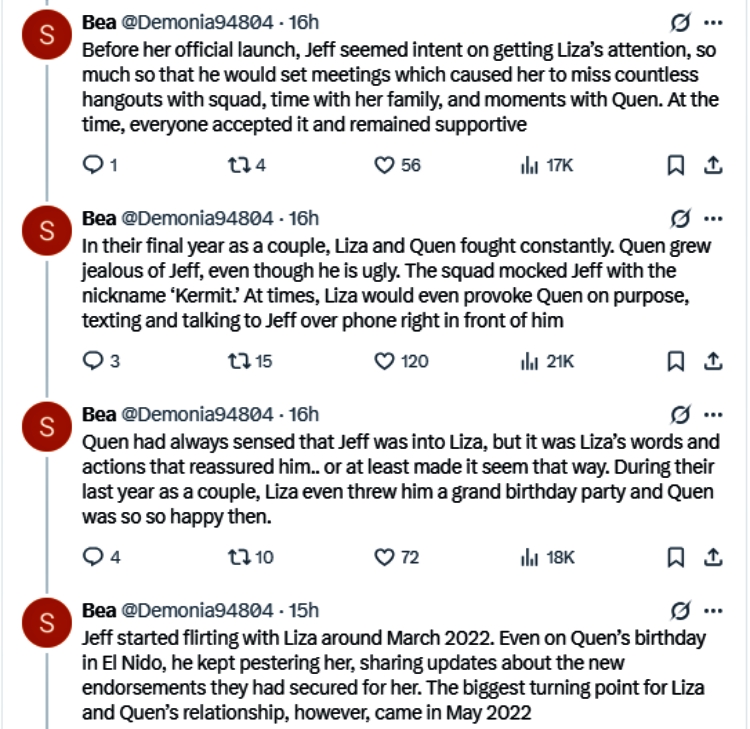Open the @Demonia94804 profile from the last tweet

coord(197,610)
